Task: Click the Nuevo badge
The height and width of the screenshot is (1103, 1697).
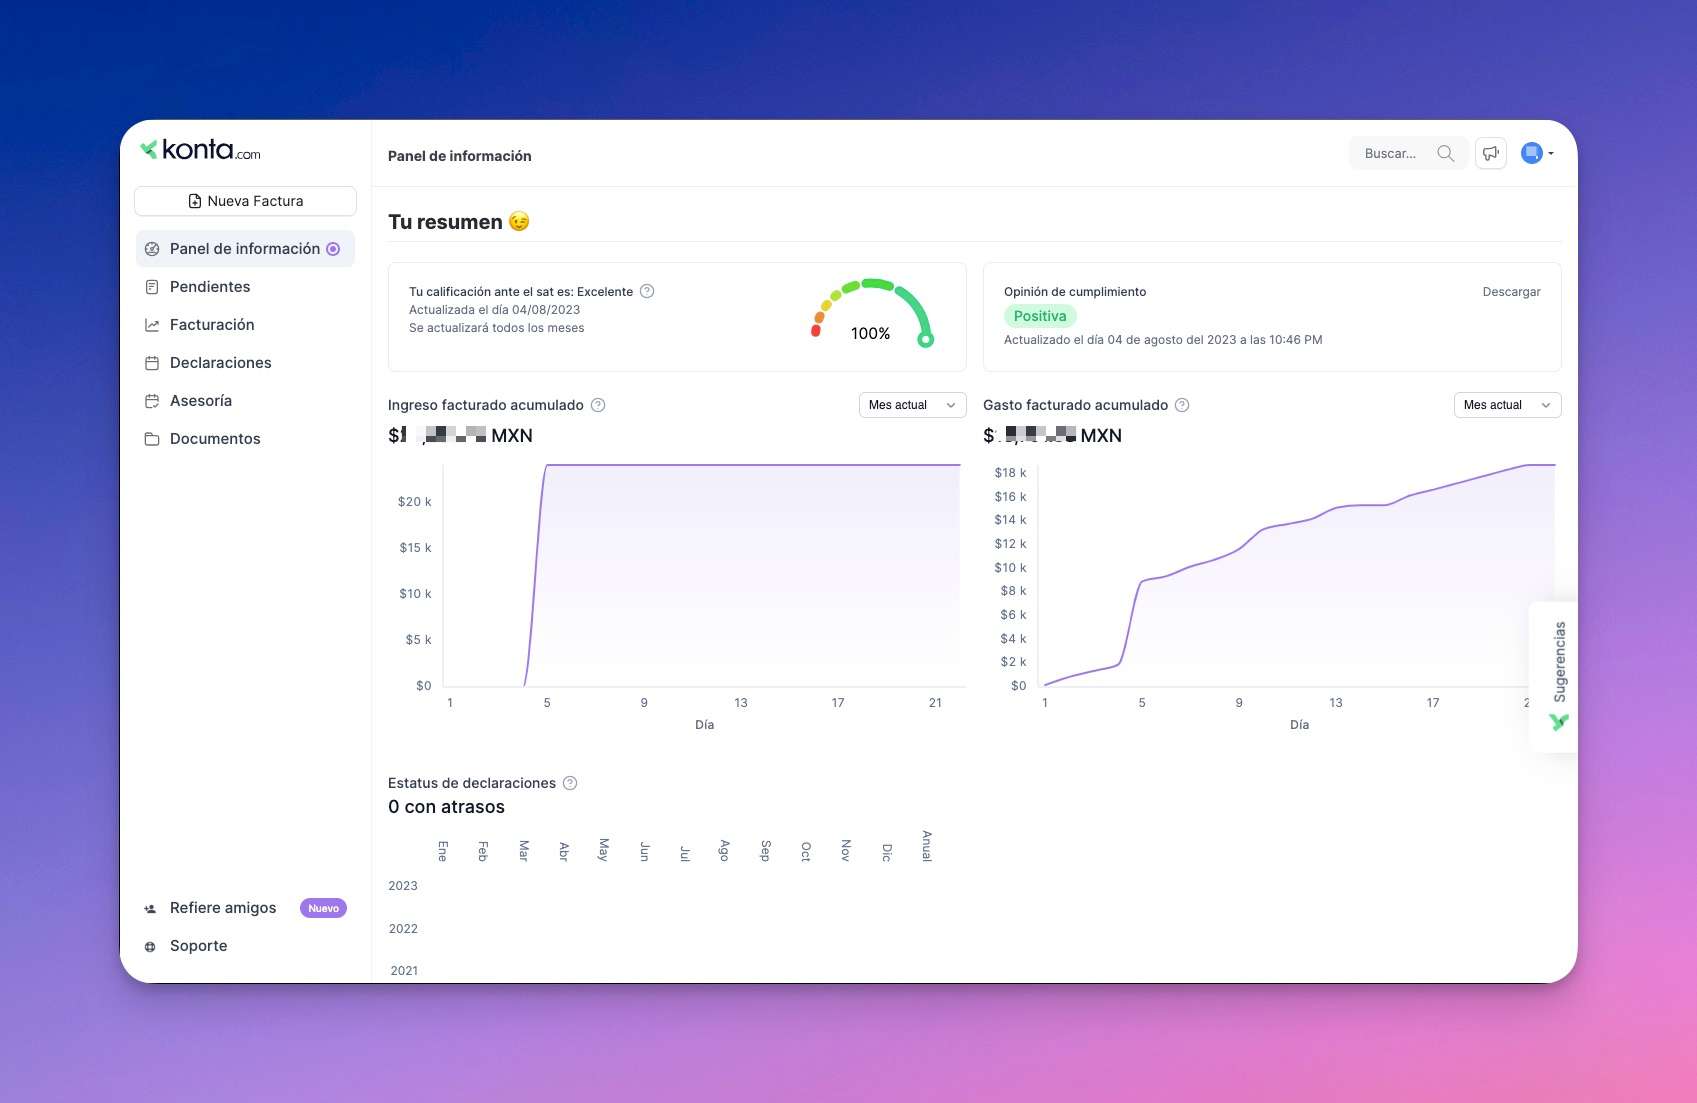Action: click(x=323, y=908)
